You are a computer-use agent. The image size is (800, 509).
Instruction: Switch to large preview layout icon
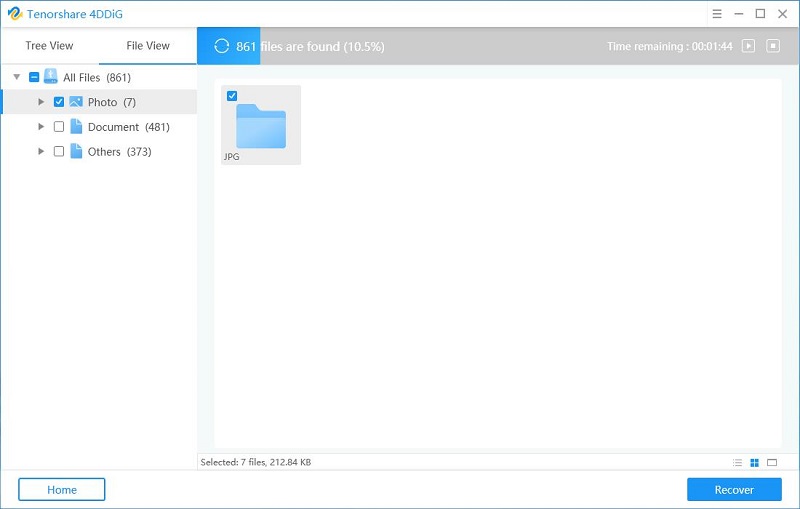772,463
